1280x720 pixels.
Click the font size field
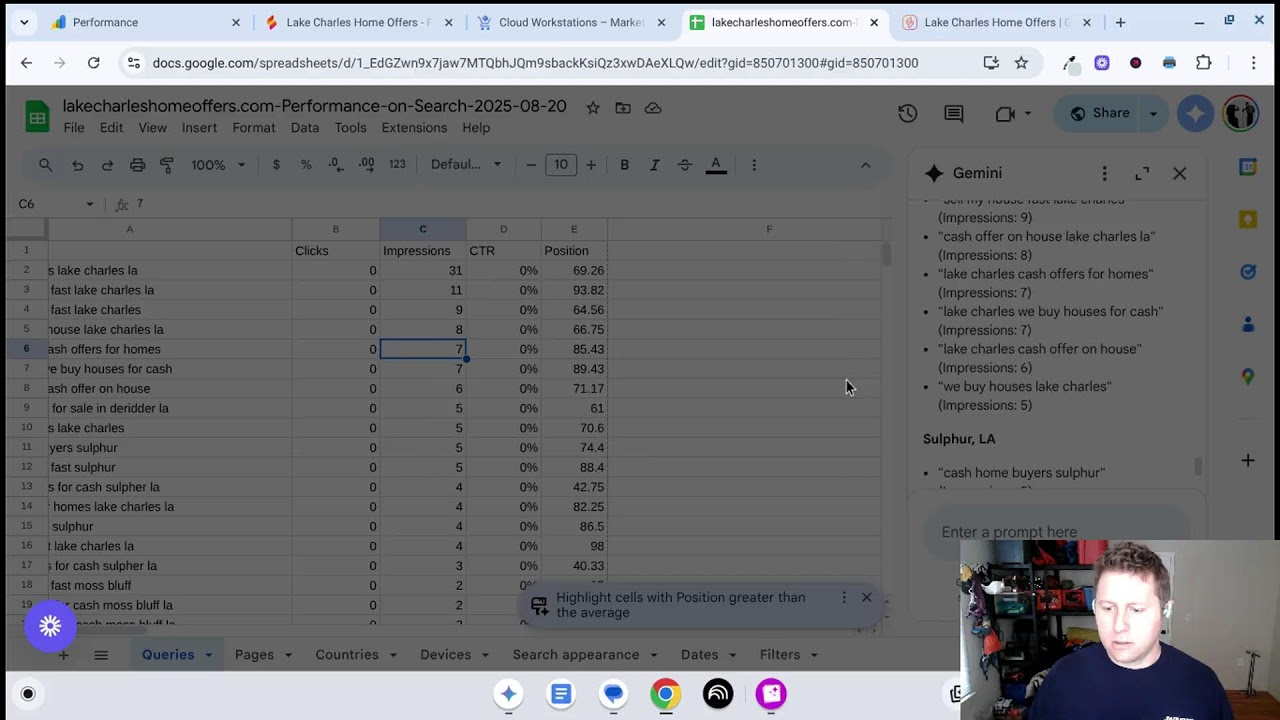click(x=561, y=165)
